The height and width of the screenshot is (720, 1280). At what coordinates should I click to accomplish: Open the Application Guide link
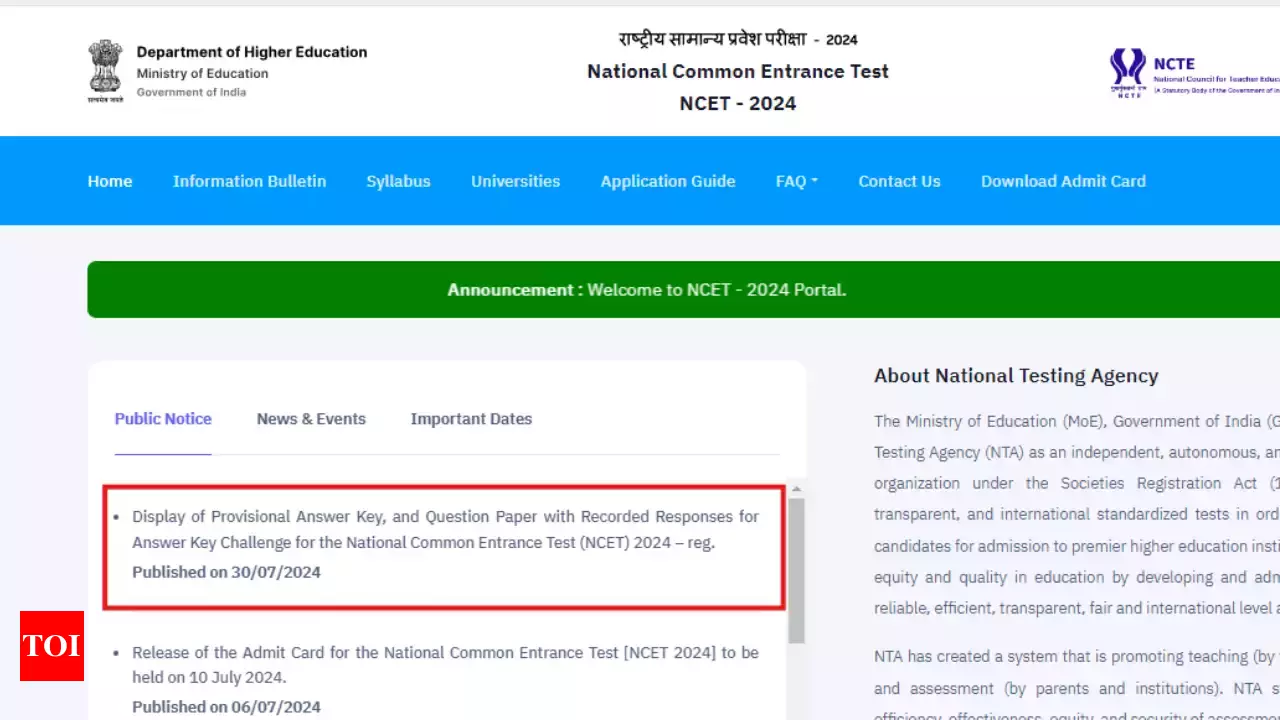click(x=668, y=181)
